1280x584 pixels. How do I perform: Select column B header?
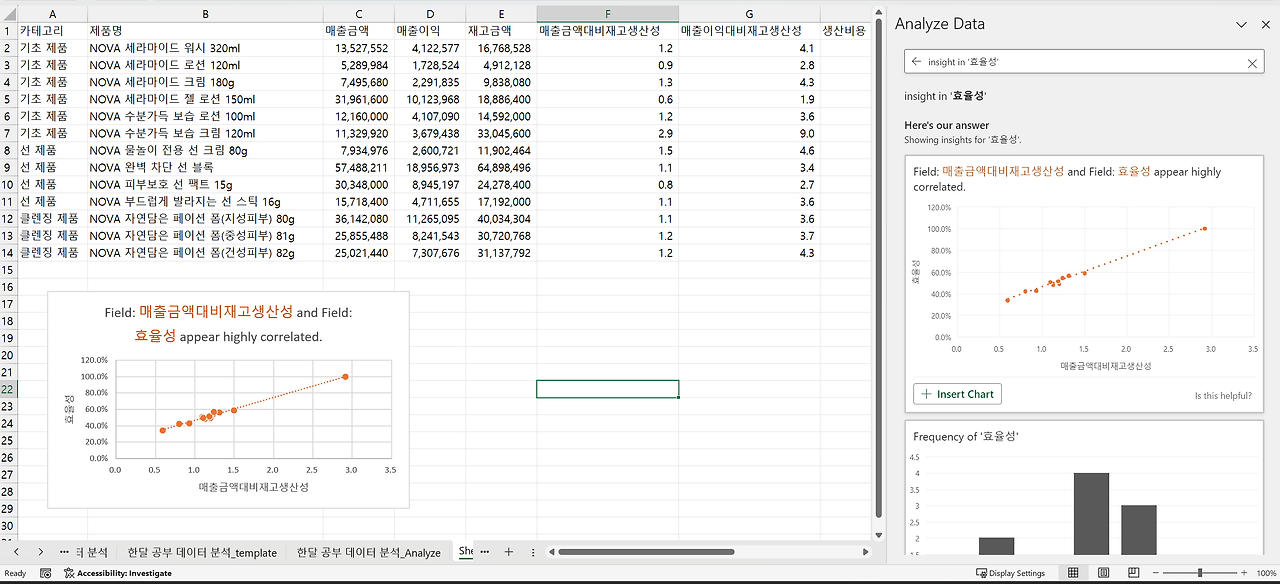pos(205,14)
